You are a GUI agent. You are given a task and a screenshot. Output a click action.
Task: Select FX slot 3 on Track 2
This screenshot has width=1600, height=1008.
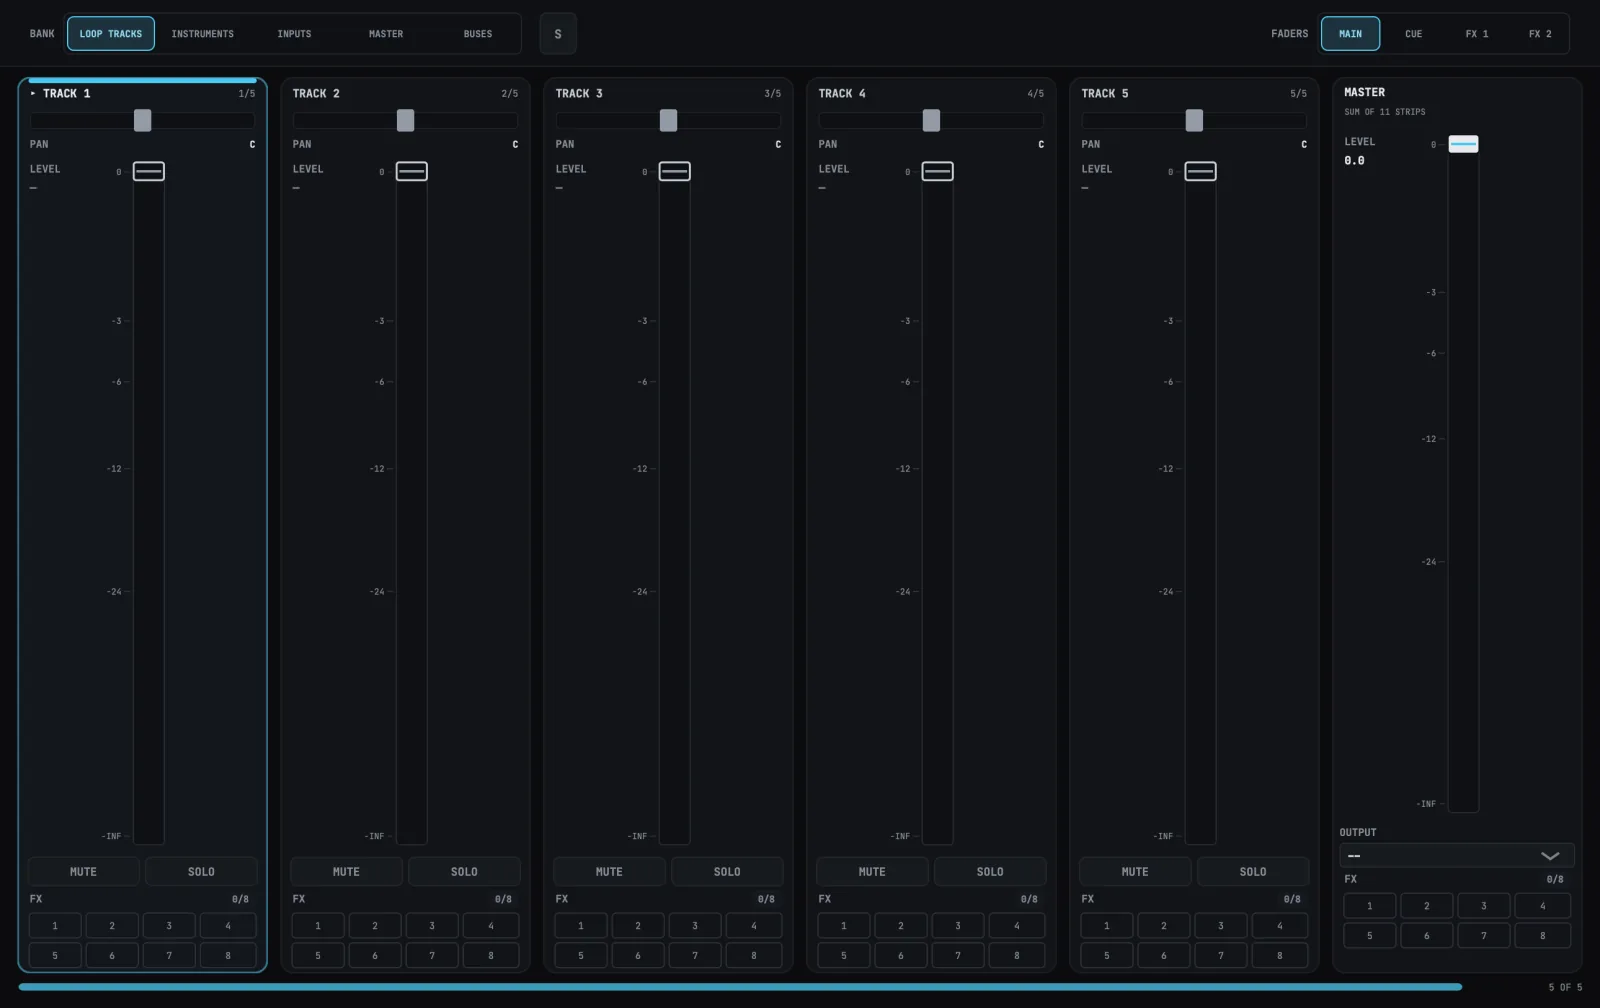tap(432, 926)
